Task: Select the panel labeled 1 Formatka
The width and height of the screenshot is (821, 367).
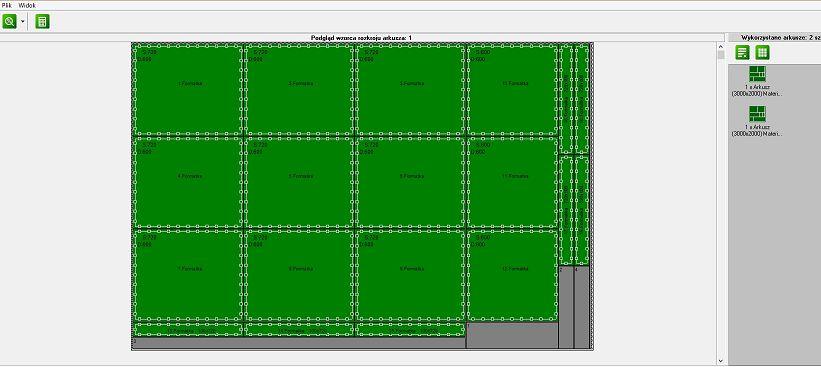Action: pos(187,90)
